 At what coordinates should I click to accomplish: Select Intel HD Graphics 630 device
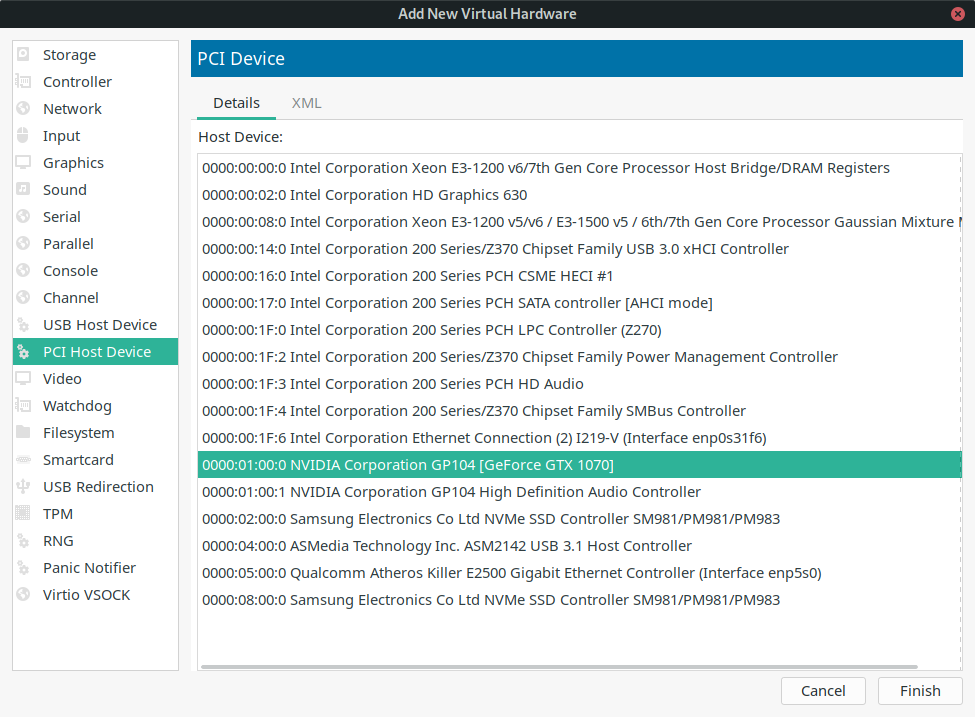(x=579, y=195)
